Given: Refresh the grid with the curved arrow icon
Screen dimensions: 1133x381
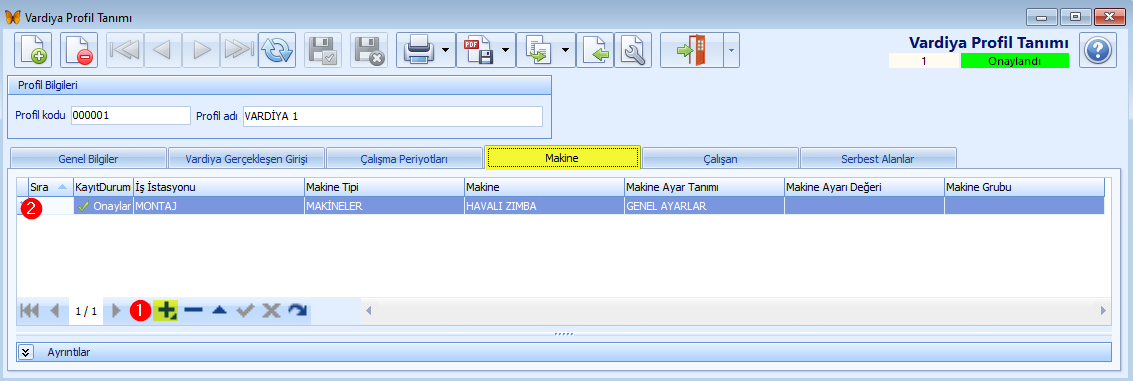Looking at the screenshot, I should (297, 310).
